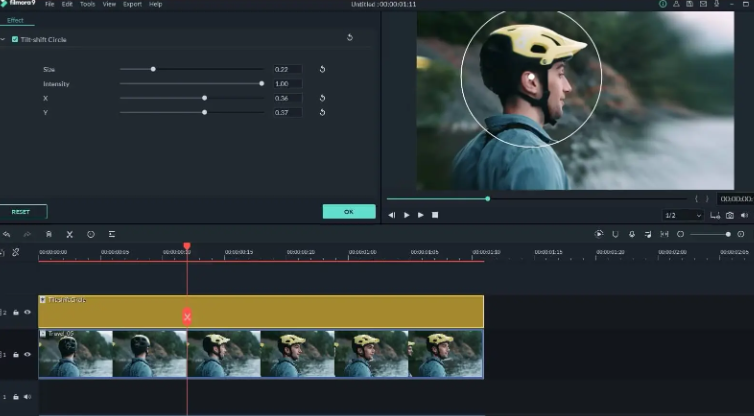This screenshot has height=416, width=754.
Task: Select the TiltshiftCircle effect clip
Action: (x=261, y=312)
